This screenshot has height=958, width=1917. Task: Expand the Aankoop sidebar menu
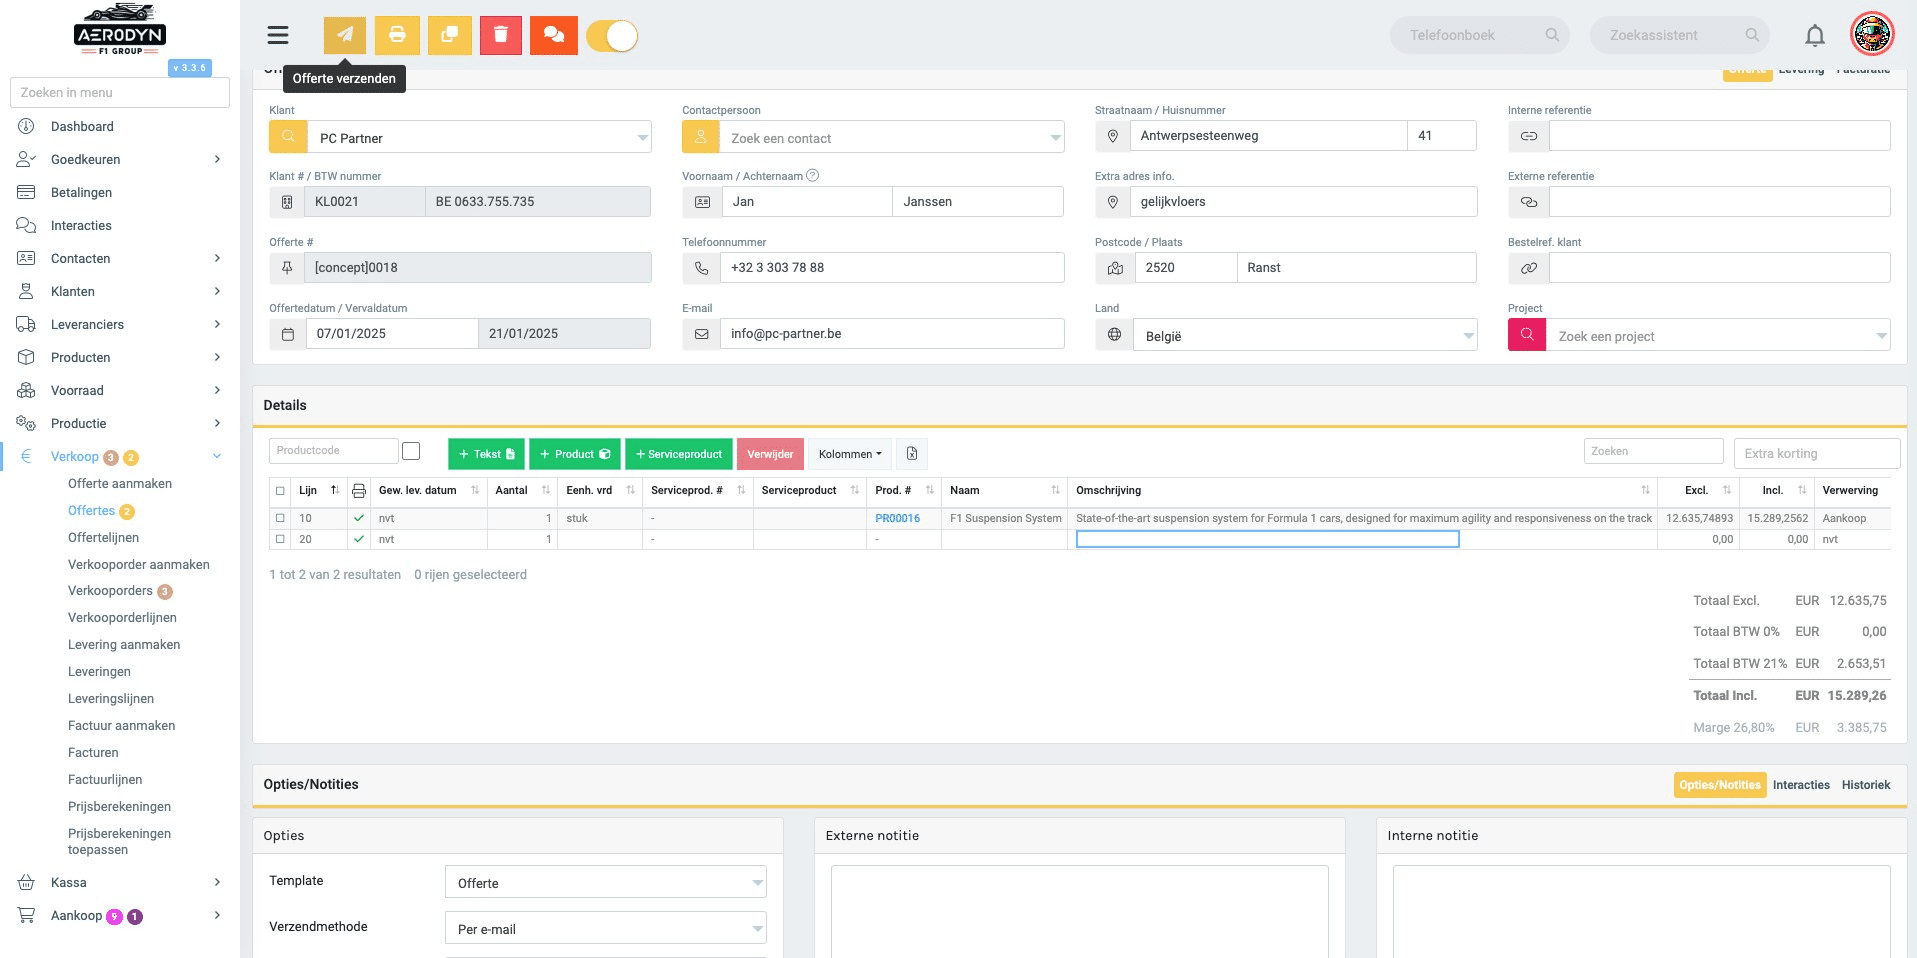pos(120,915)
